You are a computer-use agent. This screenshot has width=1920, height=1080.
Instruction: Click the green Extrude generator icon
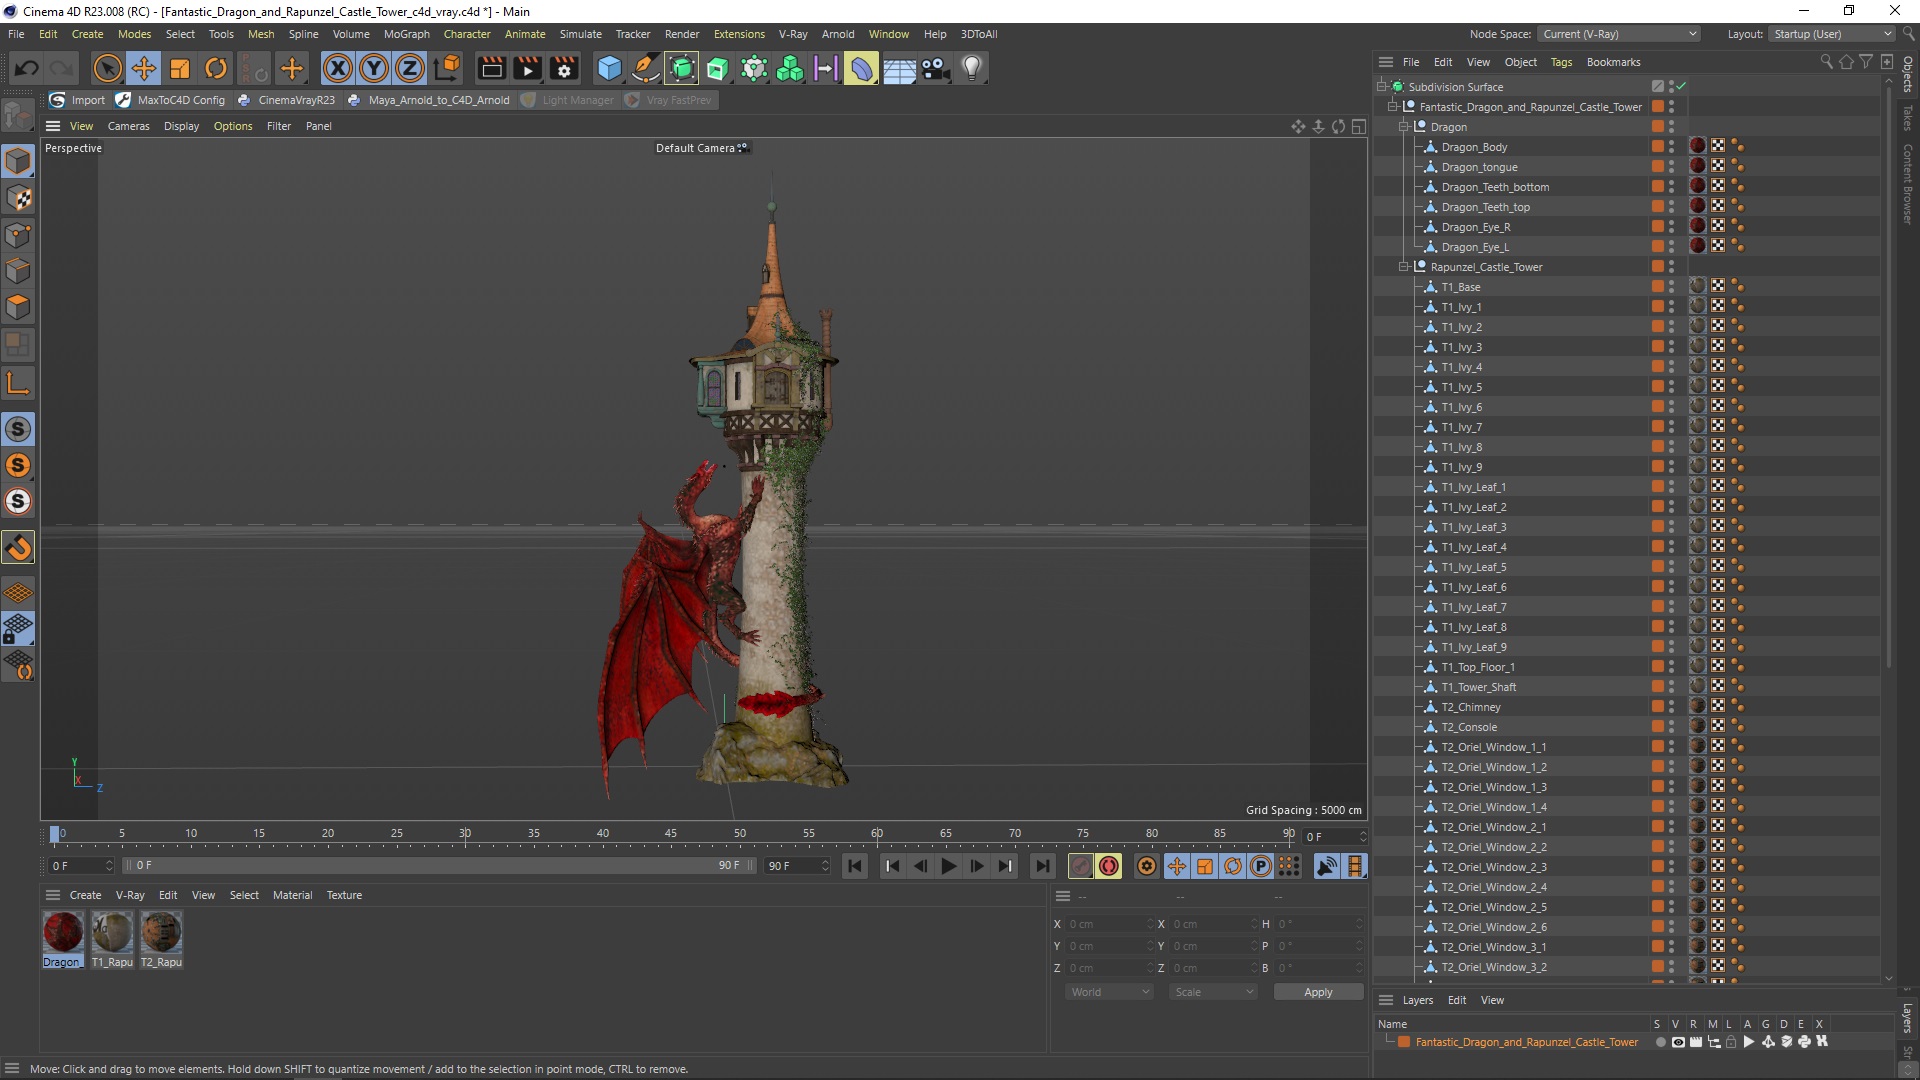click(718, 68)
